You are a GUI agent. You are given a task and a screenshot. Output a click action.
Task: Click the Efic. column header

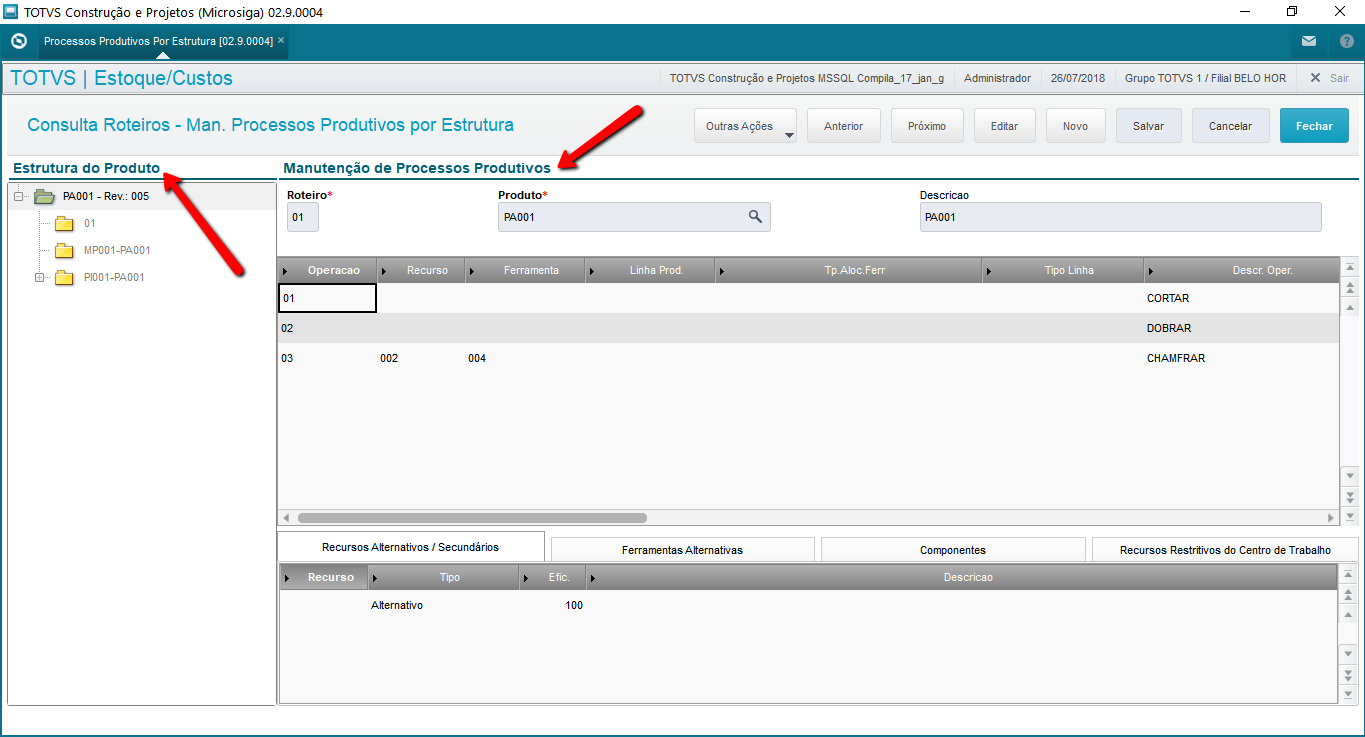click(553, 577)
